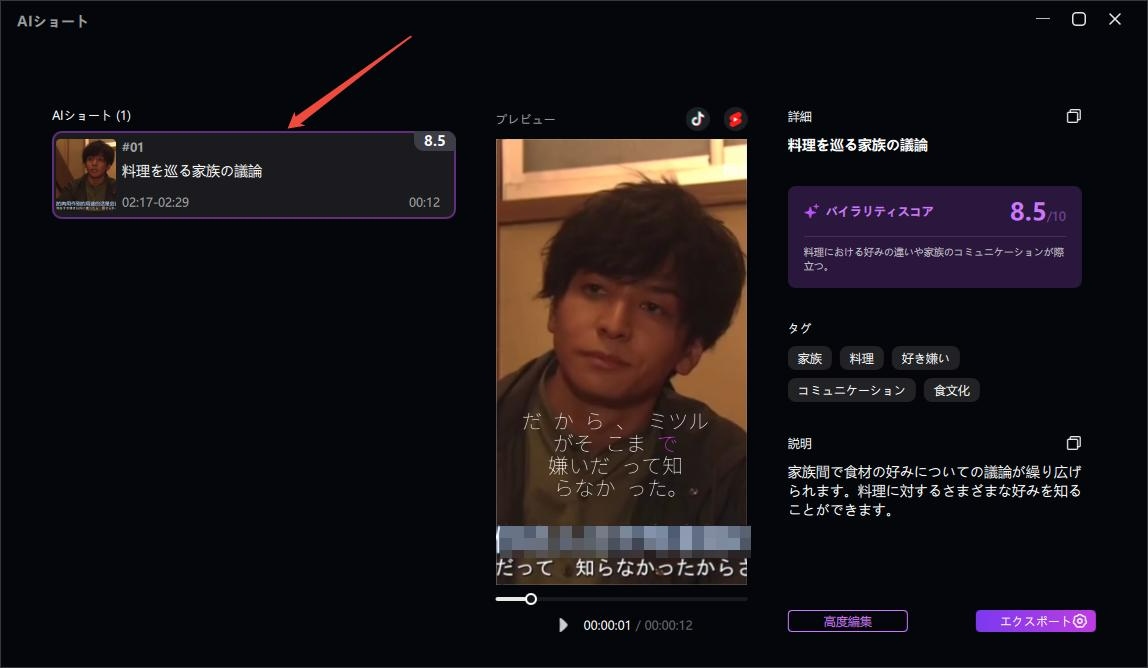Copy the short title with the 詳細 copy icon
Viewport: 1148px width, 668px height.
click(1074, 116)
